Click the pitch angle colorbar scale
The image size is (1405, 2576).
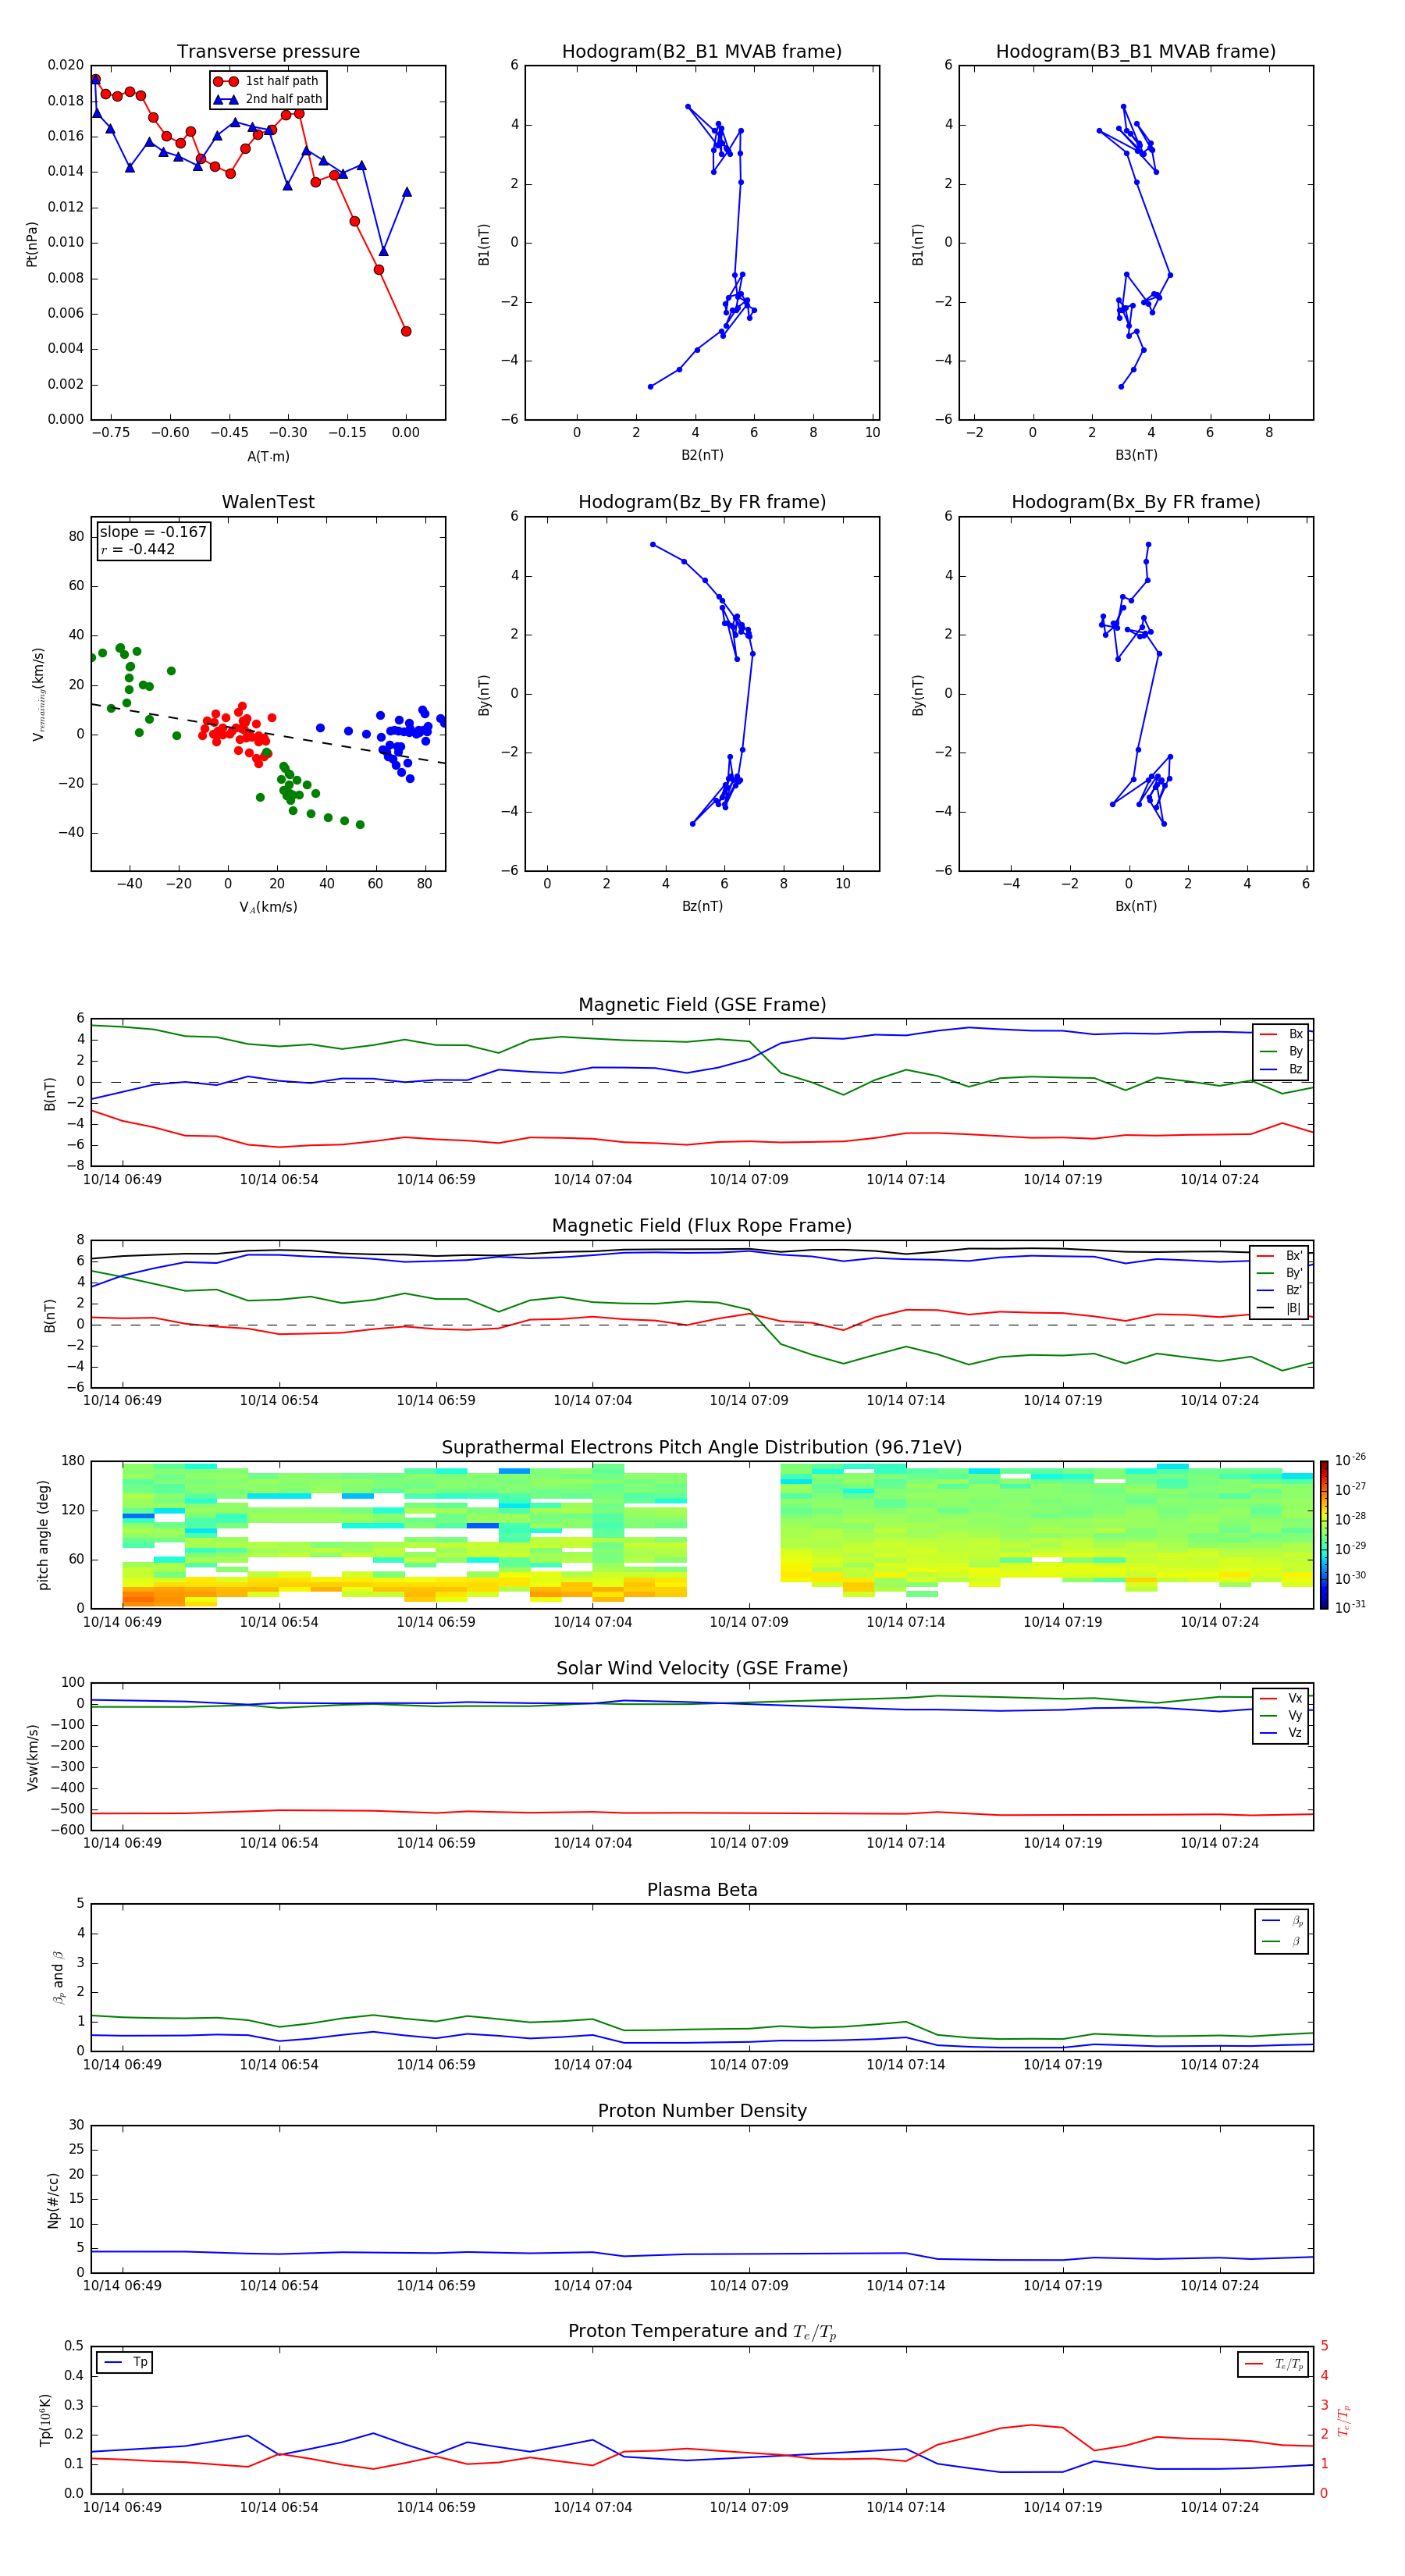1324,1535
